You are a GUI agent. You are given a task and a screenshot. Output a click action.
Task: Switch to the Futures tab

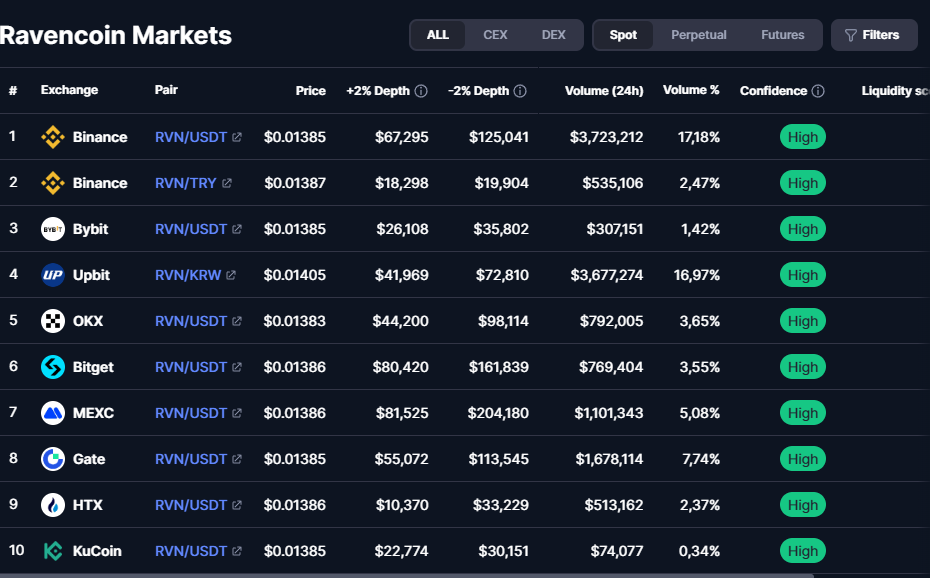(783, 35)
